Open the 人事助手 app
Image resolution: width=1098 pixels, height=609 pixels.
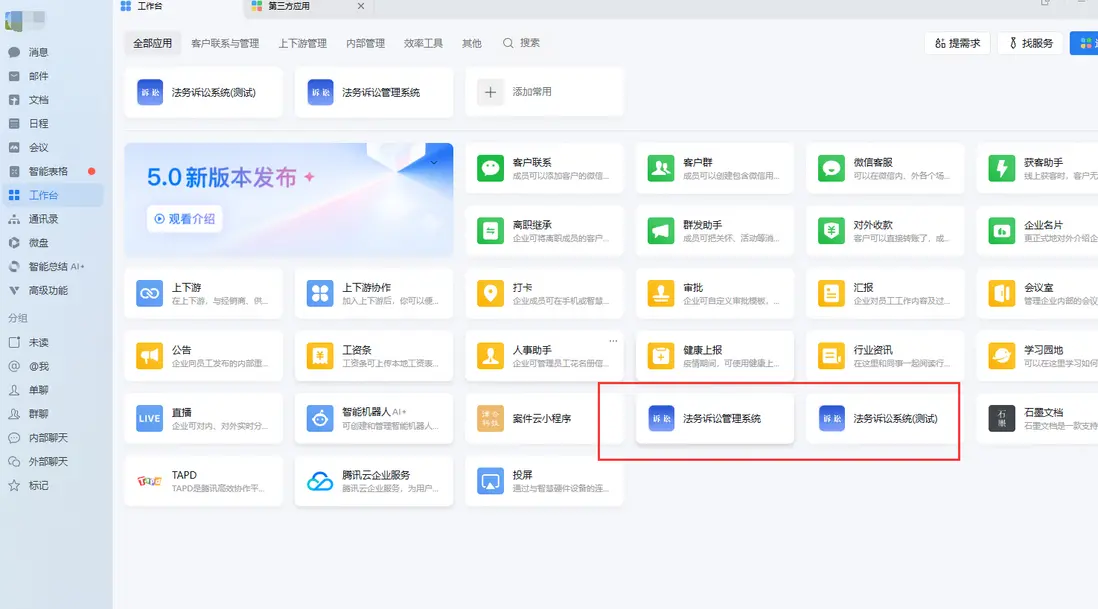point(544,356)
